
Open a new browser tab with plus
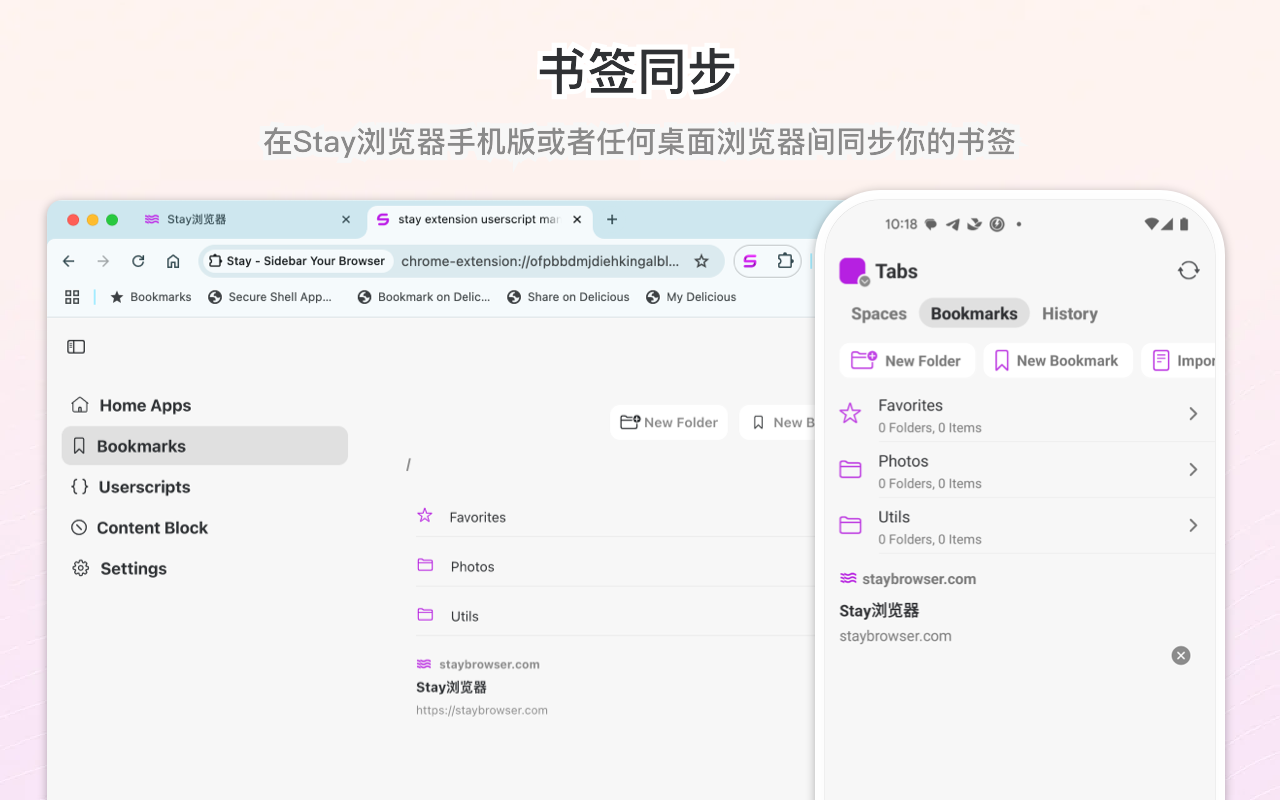[612, 220]
